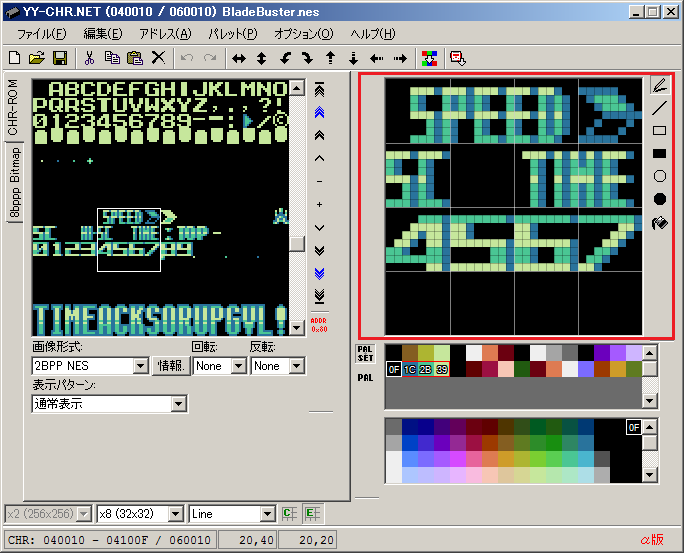The image size is (684, 553).
Task: Open the rotation None dropdown
Action: [239, 365]
